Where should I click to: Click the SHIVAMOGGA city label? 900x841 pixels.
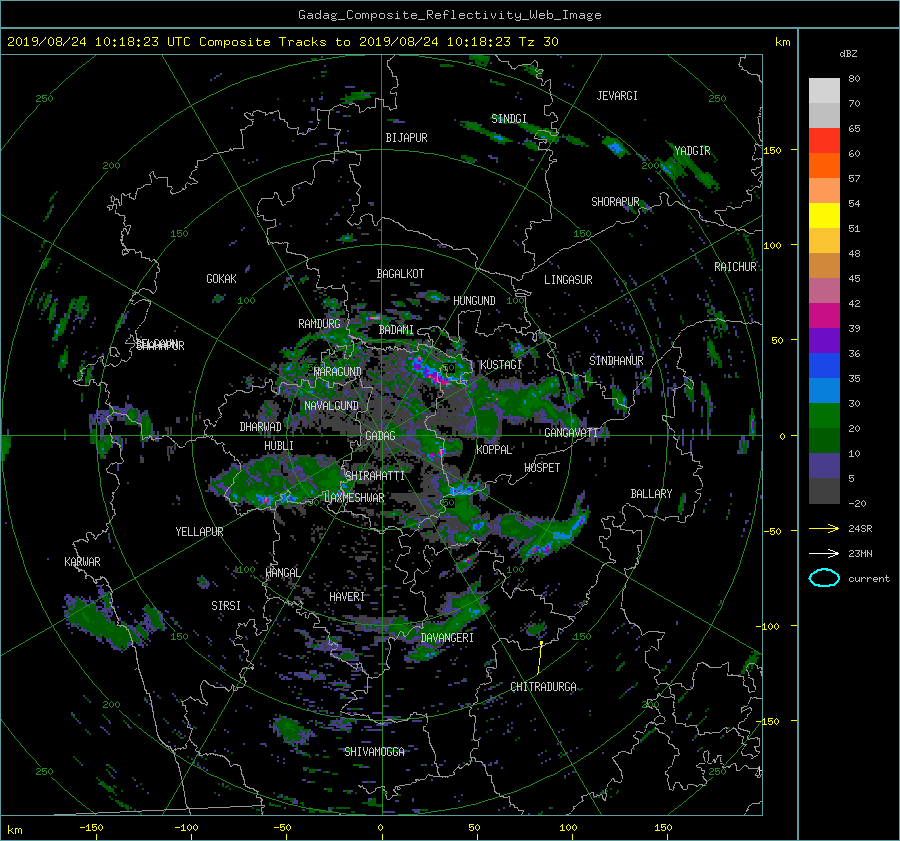point(374,752)
